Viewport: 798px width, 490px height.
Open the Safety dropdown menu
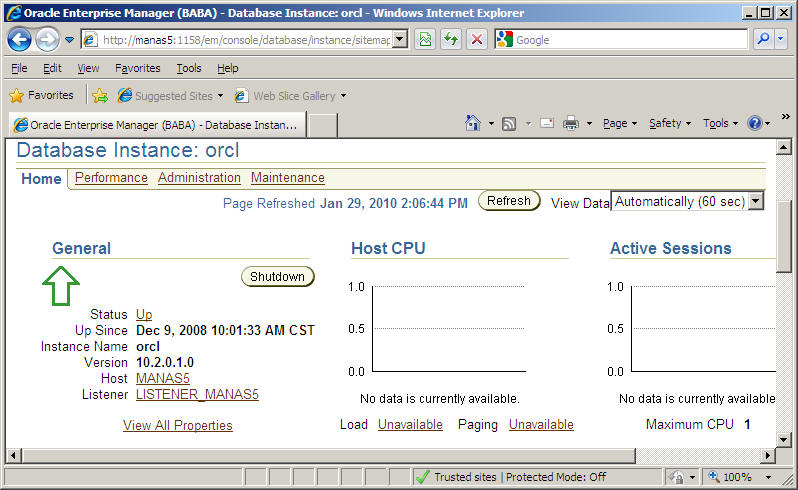pos(670,123)
